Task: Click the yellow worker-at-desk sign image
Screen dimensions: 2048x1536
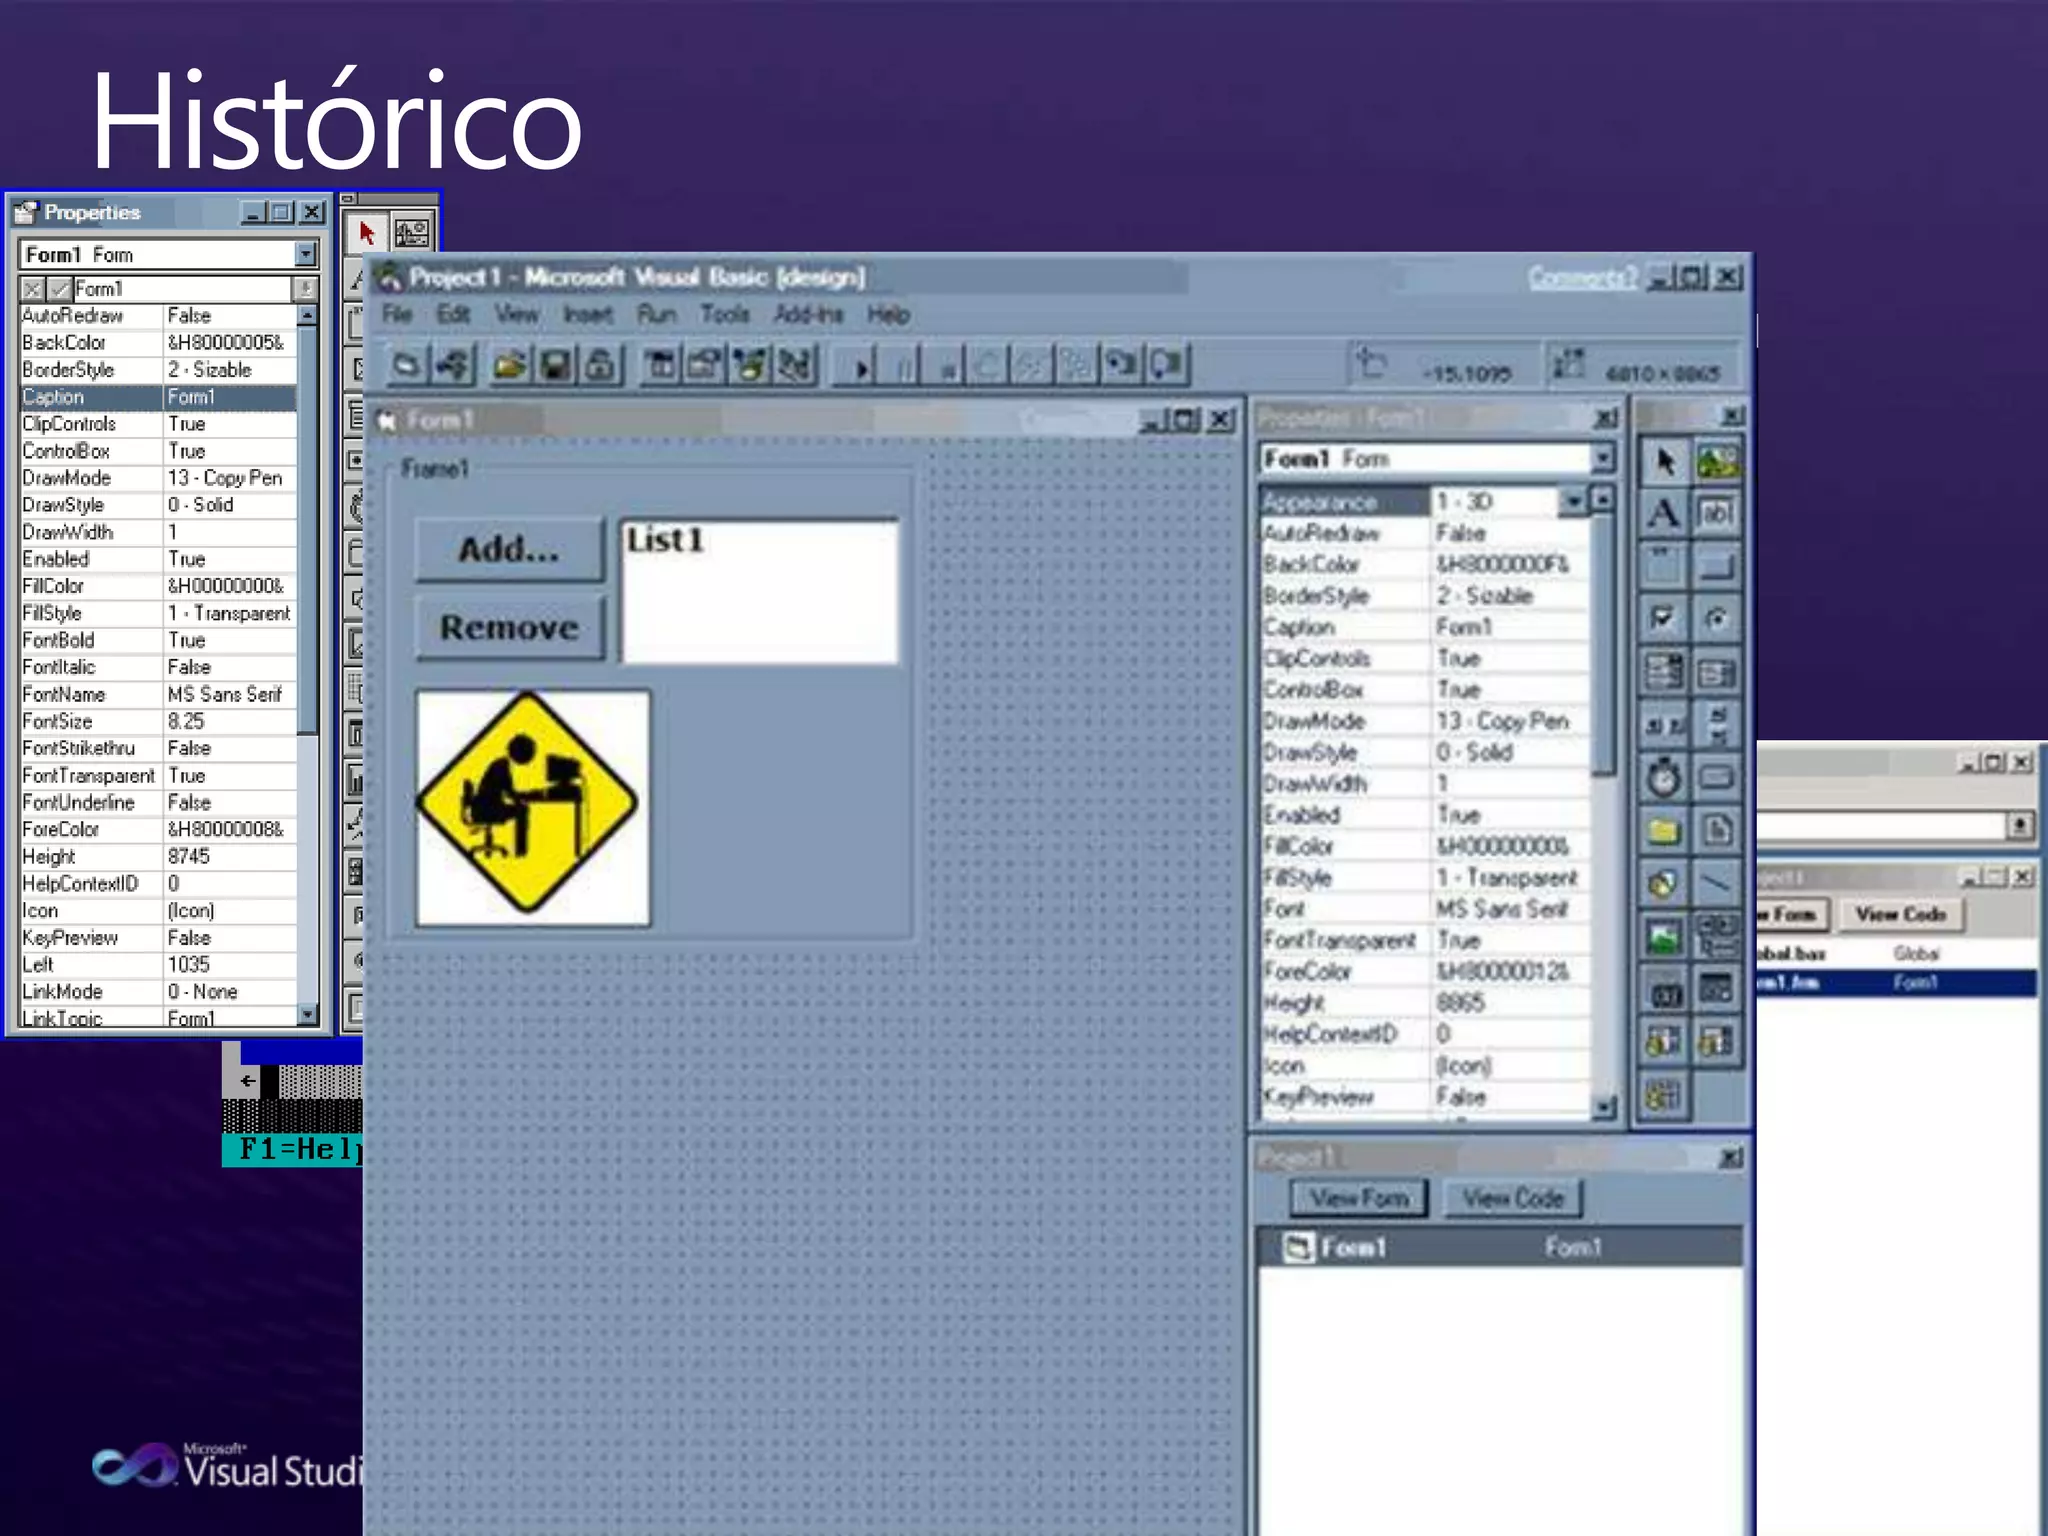Action: [533, 807]
